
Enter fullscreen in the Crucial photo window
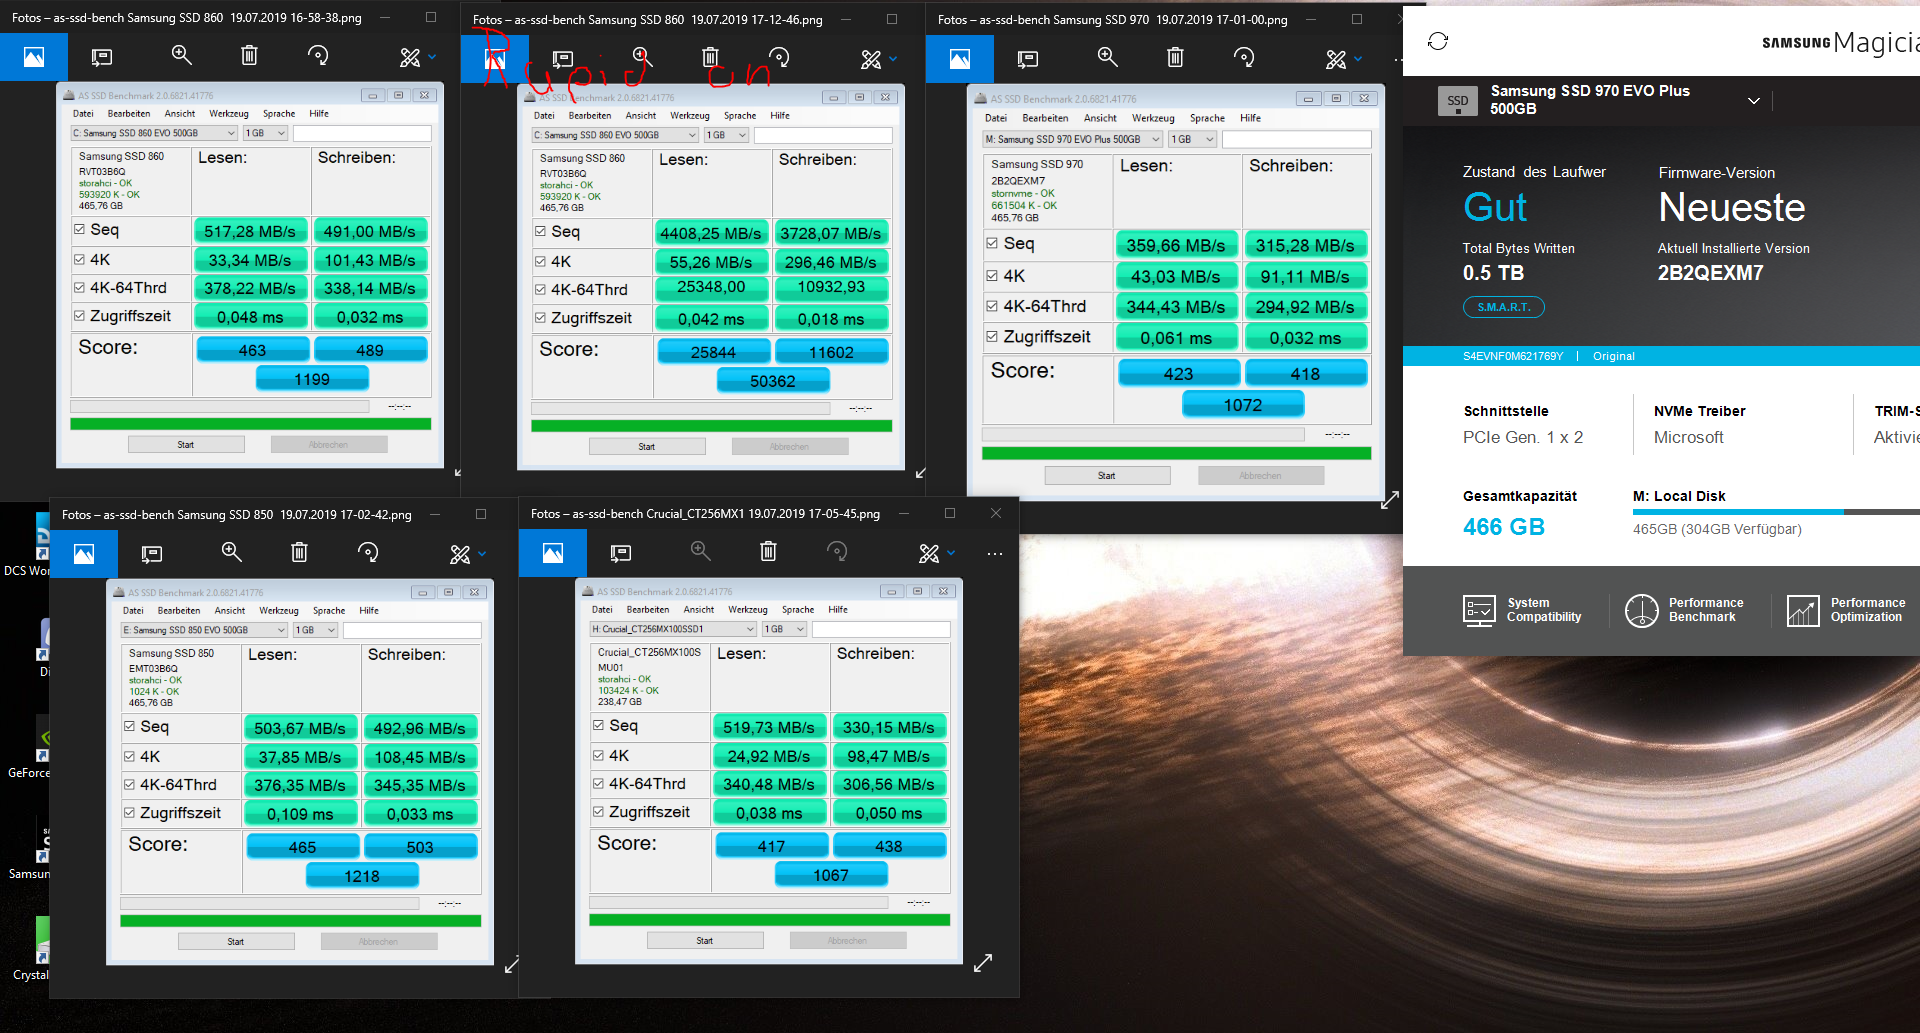point(983,962)
